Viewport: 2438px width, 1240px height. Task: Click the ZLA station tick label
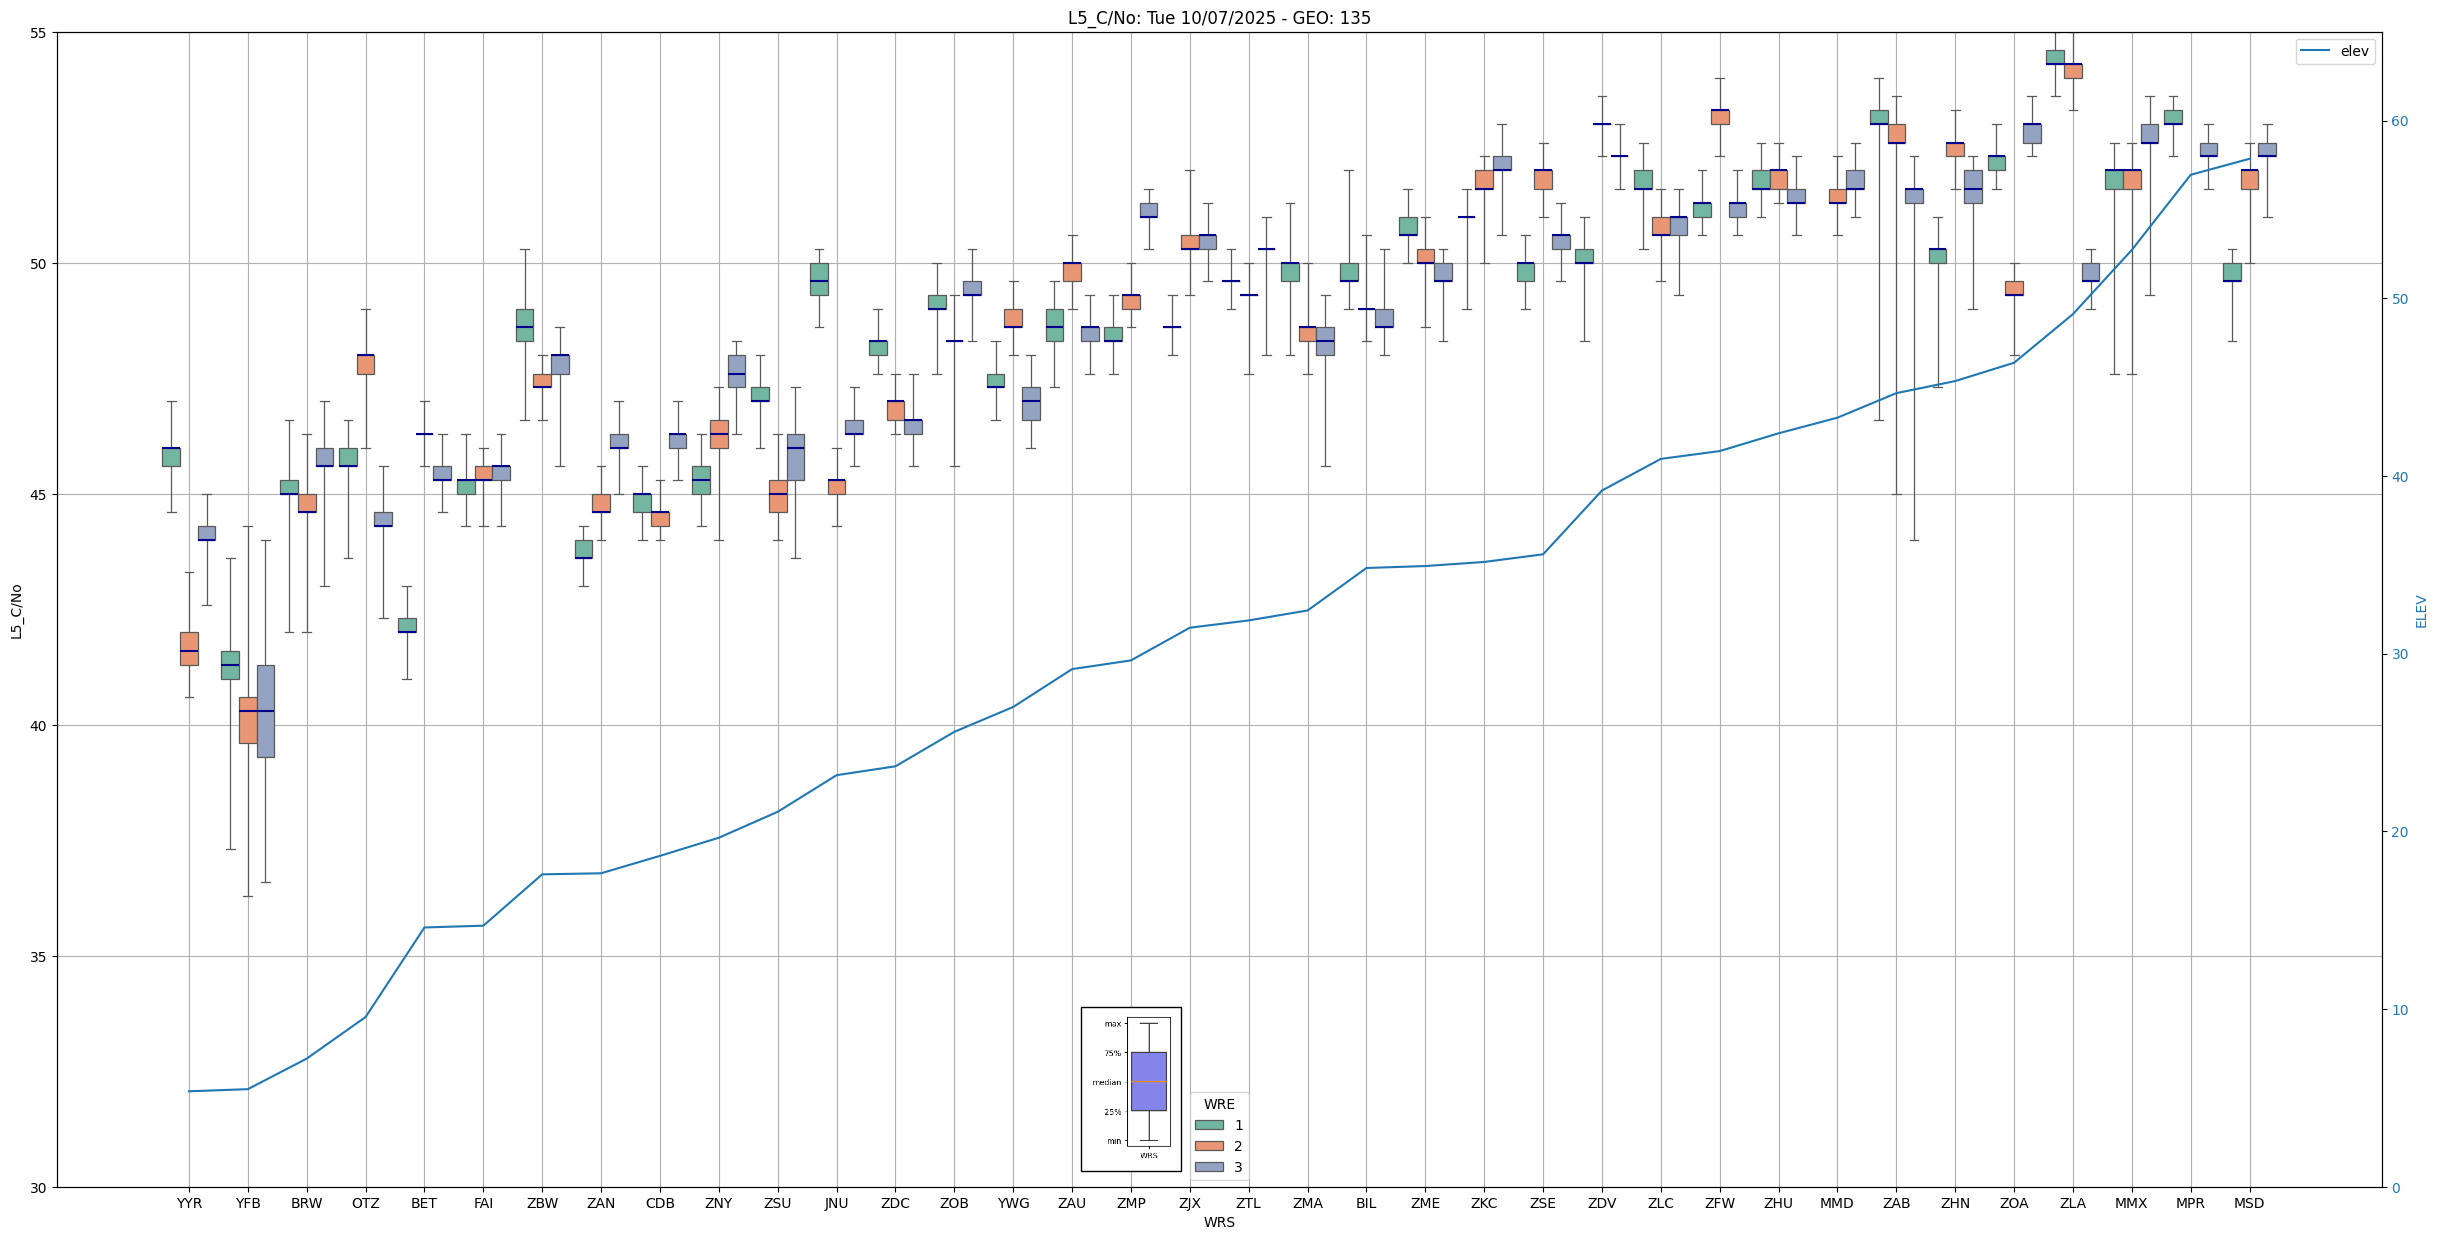(2073, 1203)
